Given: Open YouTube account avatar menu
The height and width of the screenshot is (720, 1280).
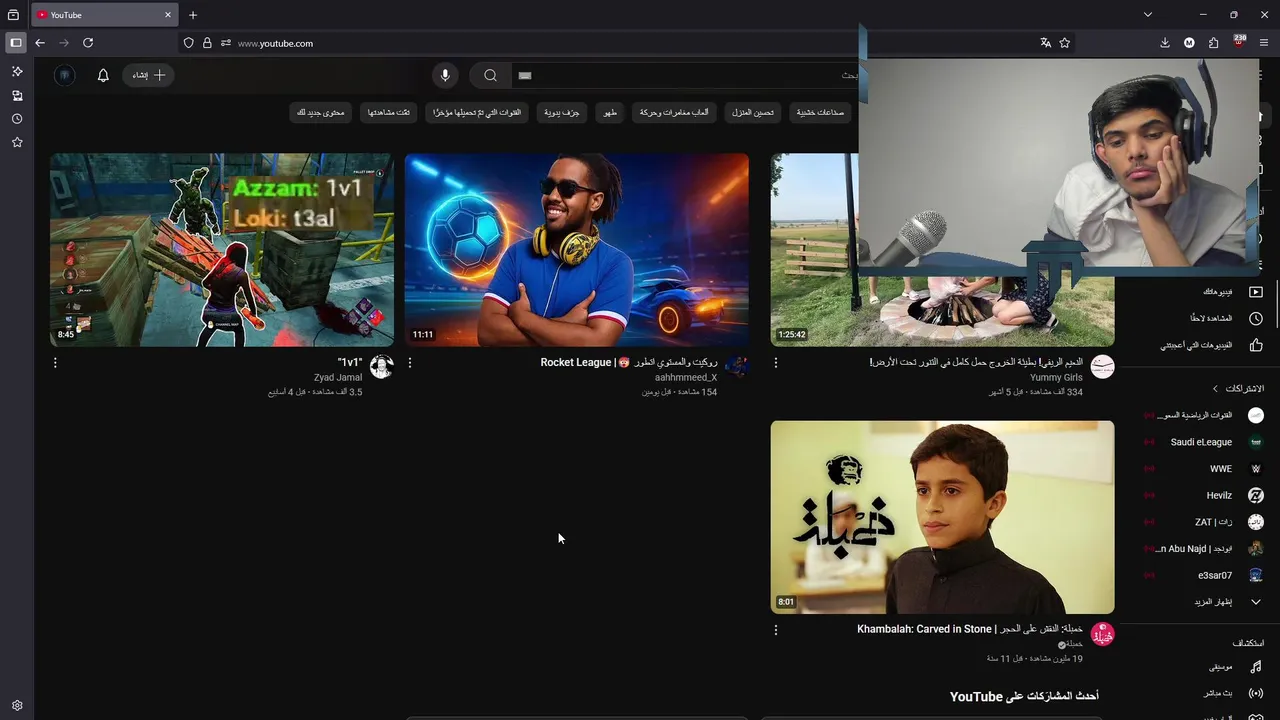Looking at the screenshot, I should 64,75.
